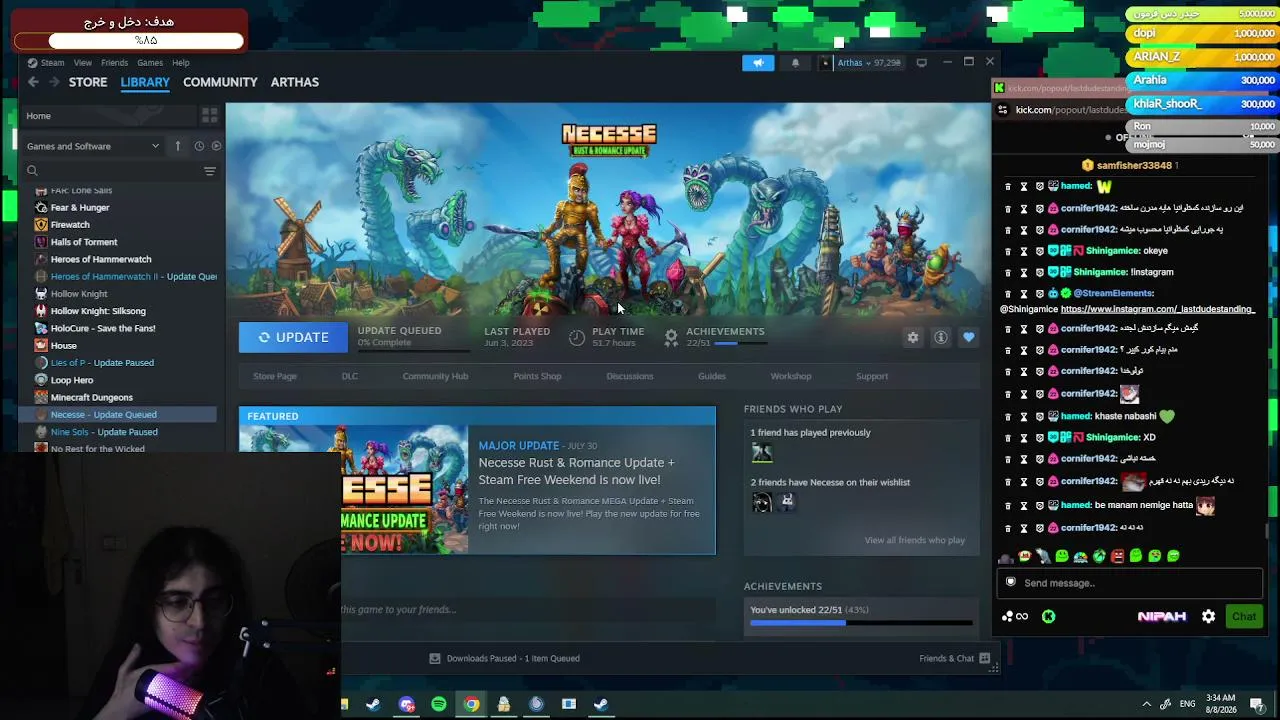The width and height of the screenshot is (1280, 720).
Task: Open the Windows notification center
Action: tap(1257, 704)
